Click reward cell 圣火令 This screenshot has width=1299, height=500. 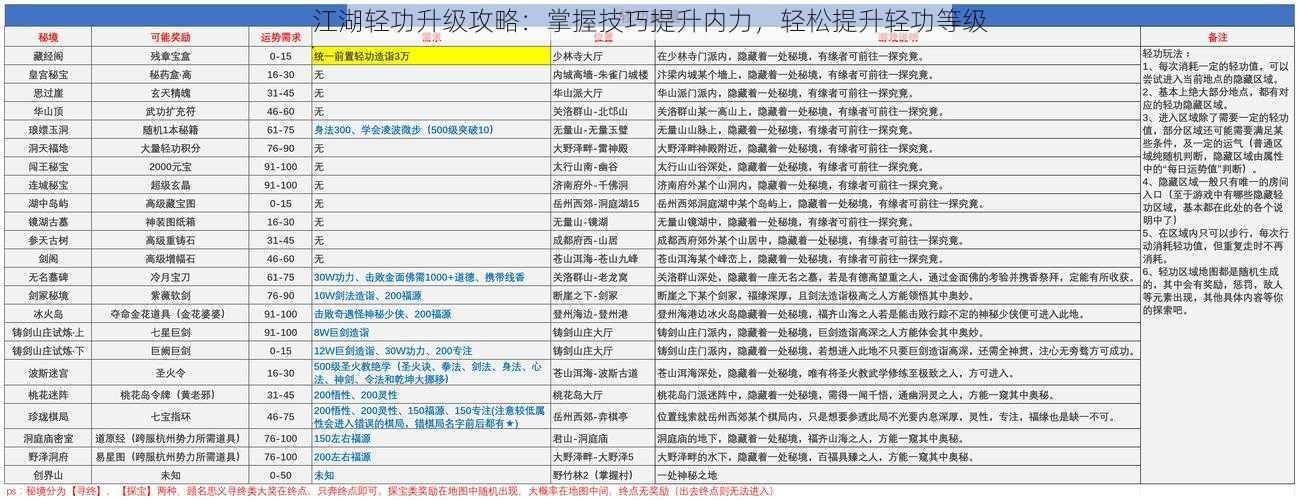coord(171,372)
